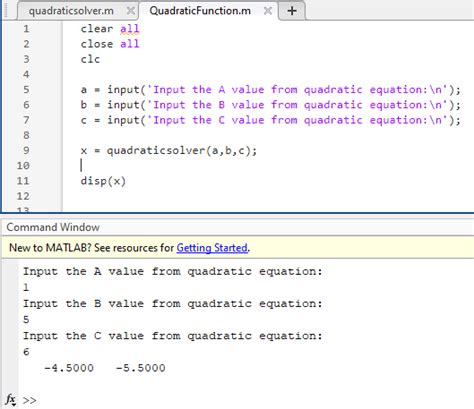Viewport: 474px width, 409px height.
Task: Select the QuadraticFunction.m tab
Action: (x=200, y=11)
